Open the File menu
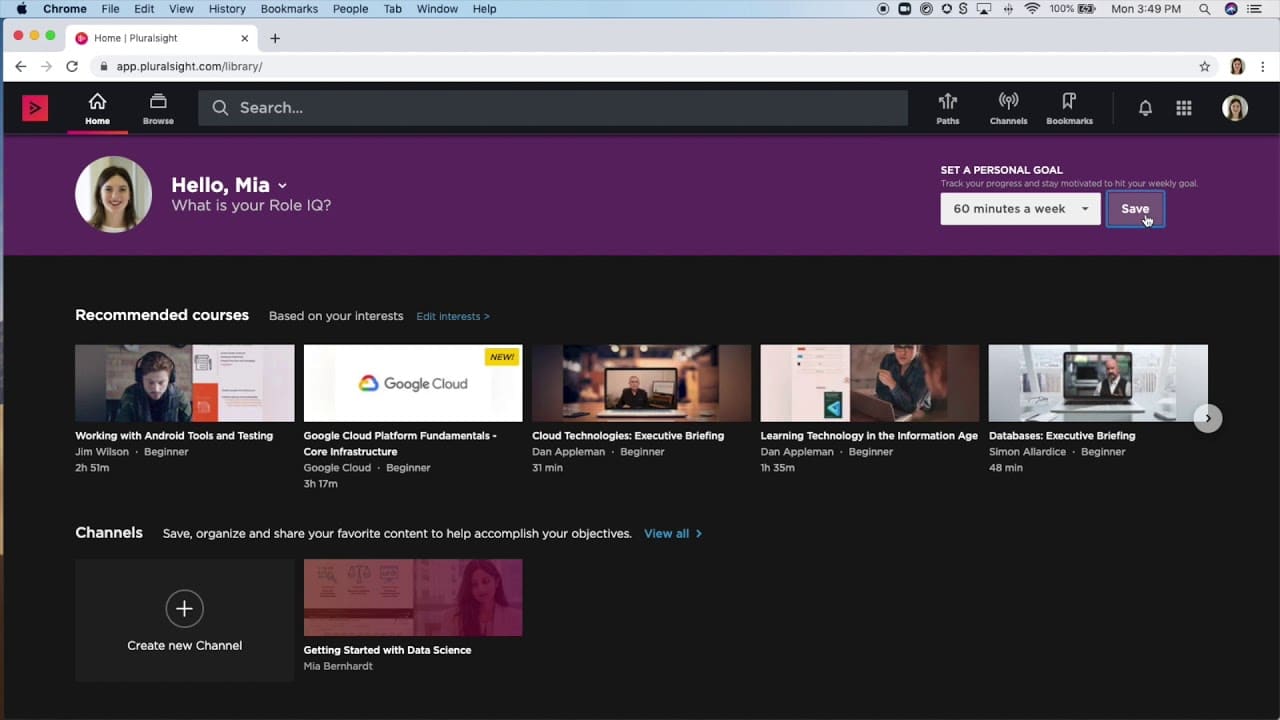The height and width of the screenshot is (720, 1280). (110, 9)
